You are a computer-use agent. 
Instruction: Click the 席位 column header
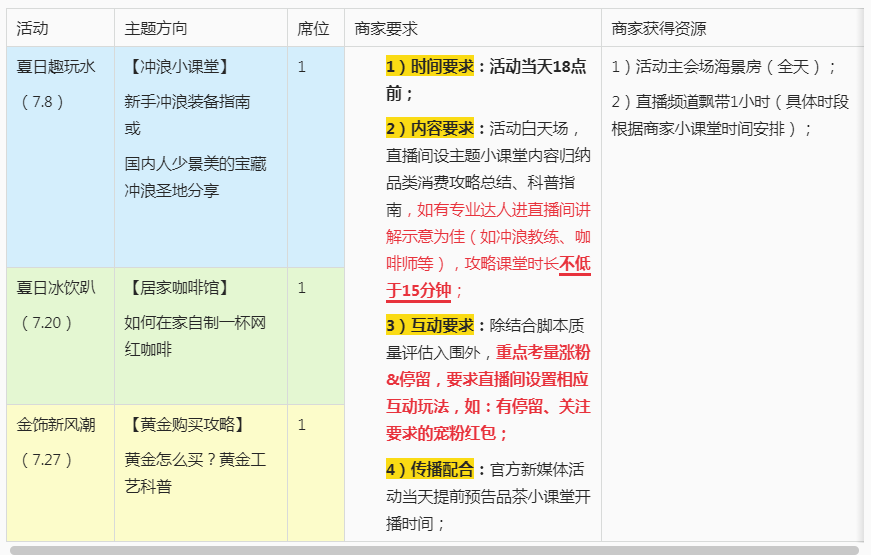click(313, 29)
